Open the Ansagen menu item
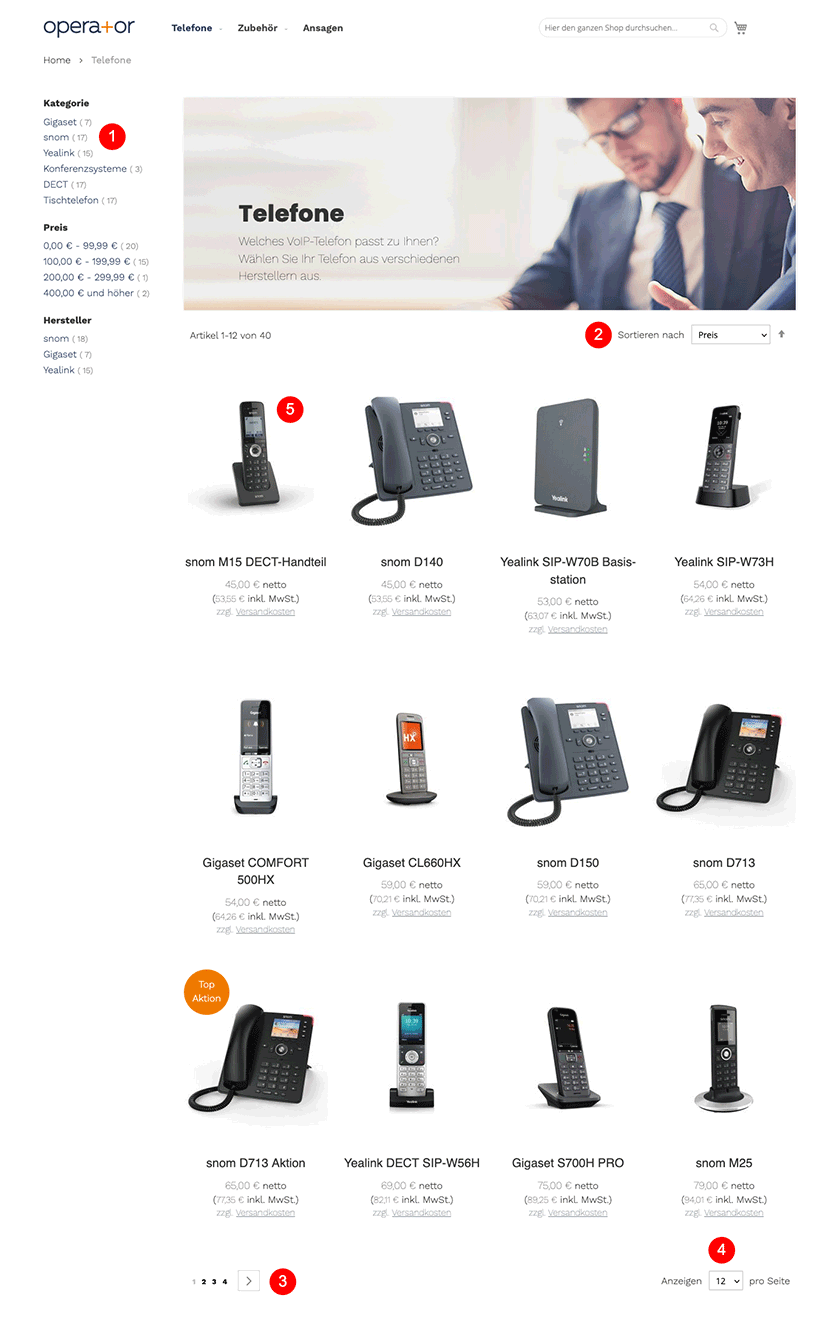This screenshot has width=840, height=1325. coord(323,28)
